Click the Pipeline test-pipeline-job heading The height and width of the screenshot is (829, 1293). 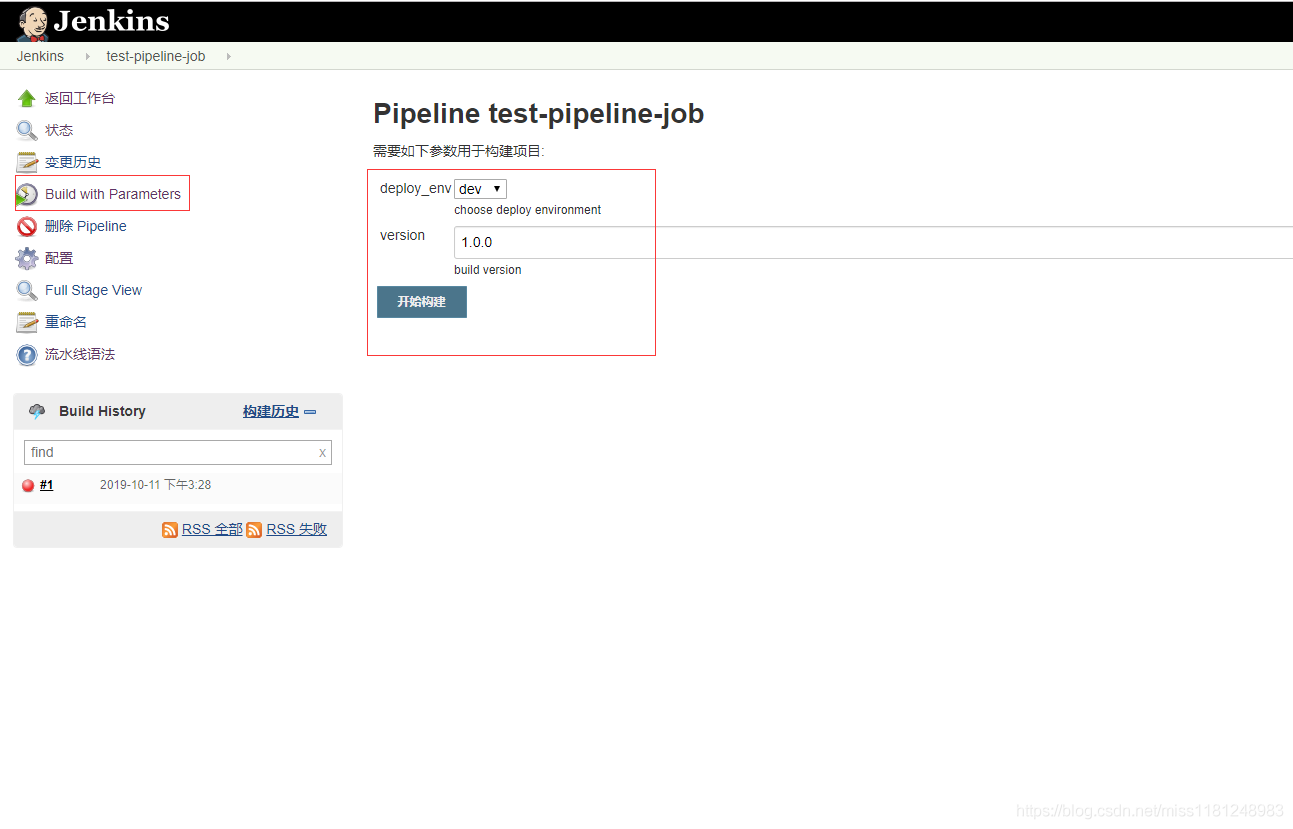click(x=538, y=114)
